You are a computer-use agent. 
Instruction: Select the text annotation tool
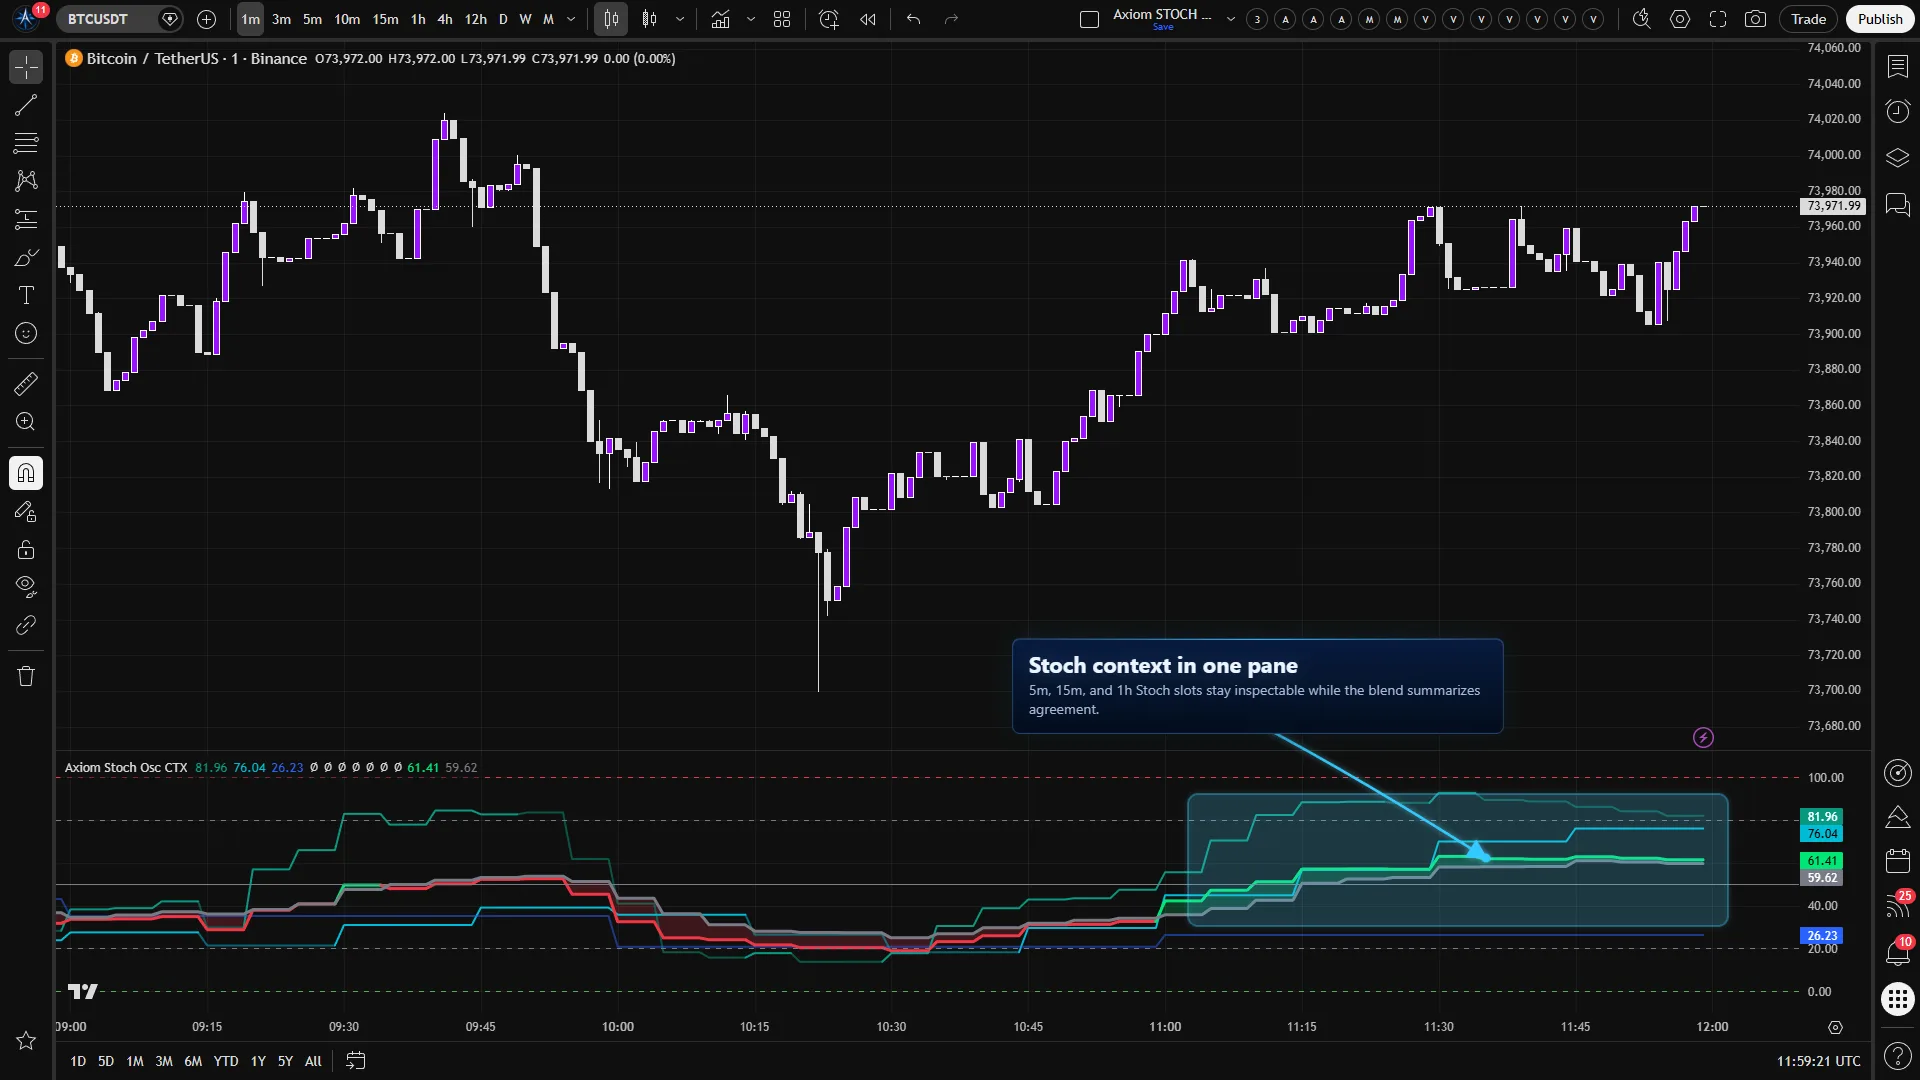point(26,295)
